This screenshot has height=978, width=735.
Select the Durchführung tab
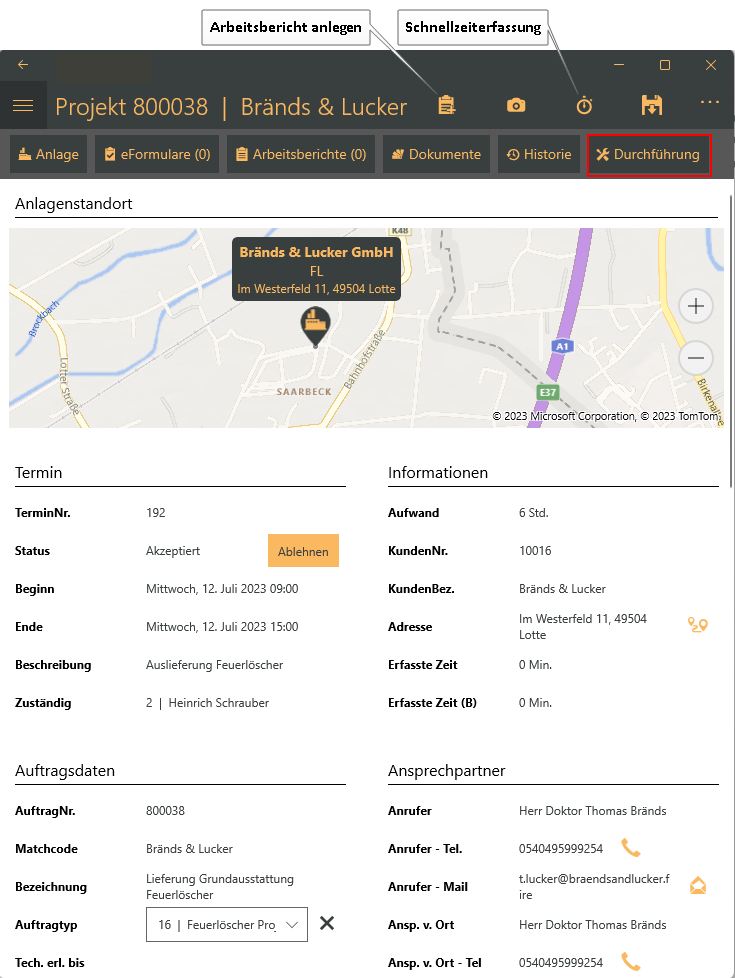pos(649,155)
